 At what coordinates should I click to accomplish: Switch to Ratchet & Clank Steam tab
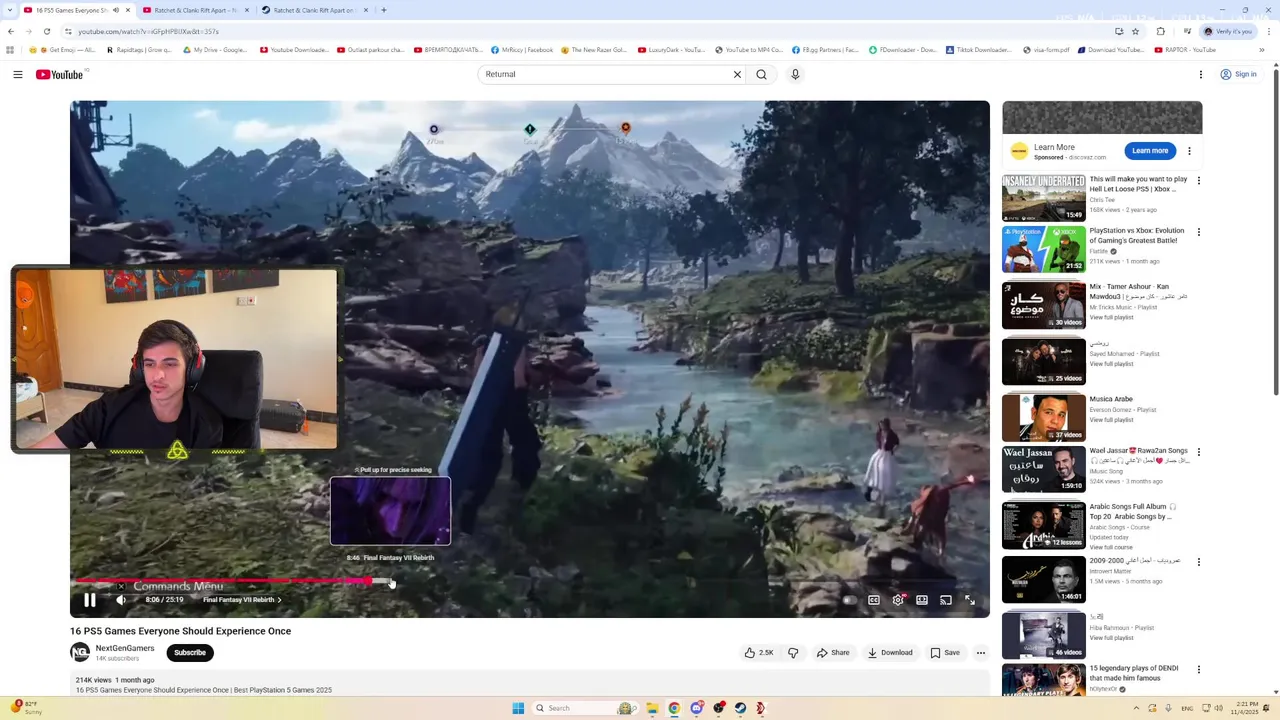coord(314,10)
